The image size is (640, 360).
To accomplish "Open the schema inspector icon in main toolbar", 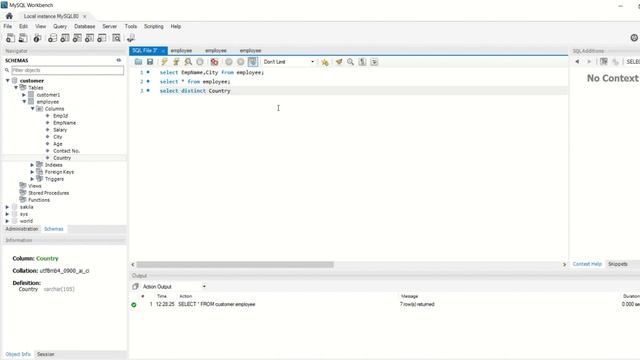I will point(37,38).
